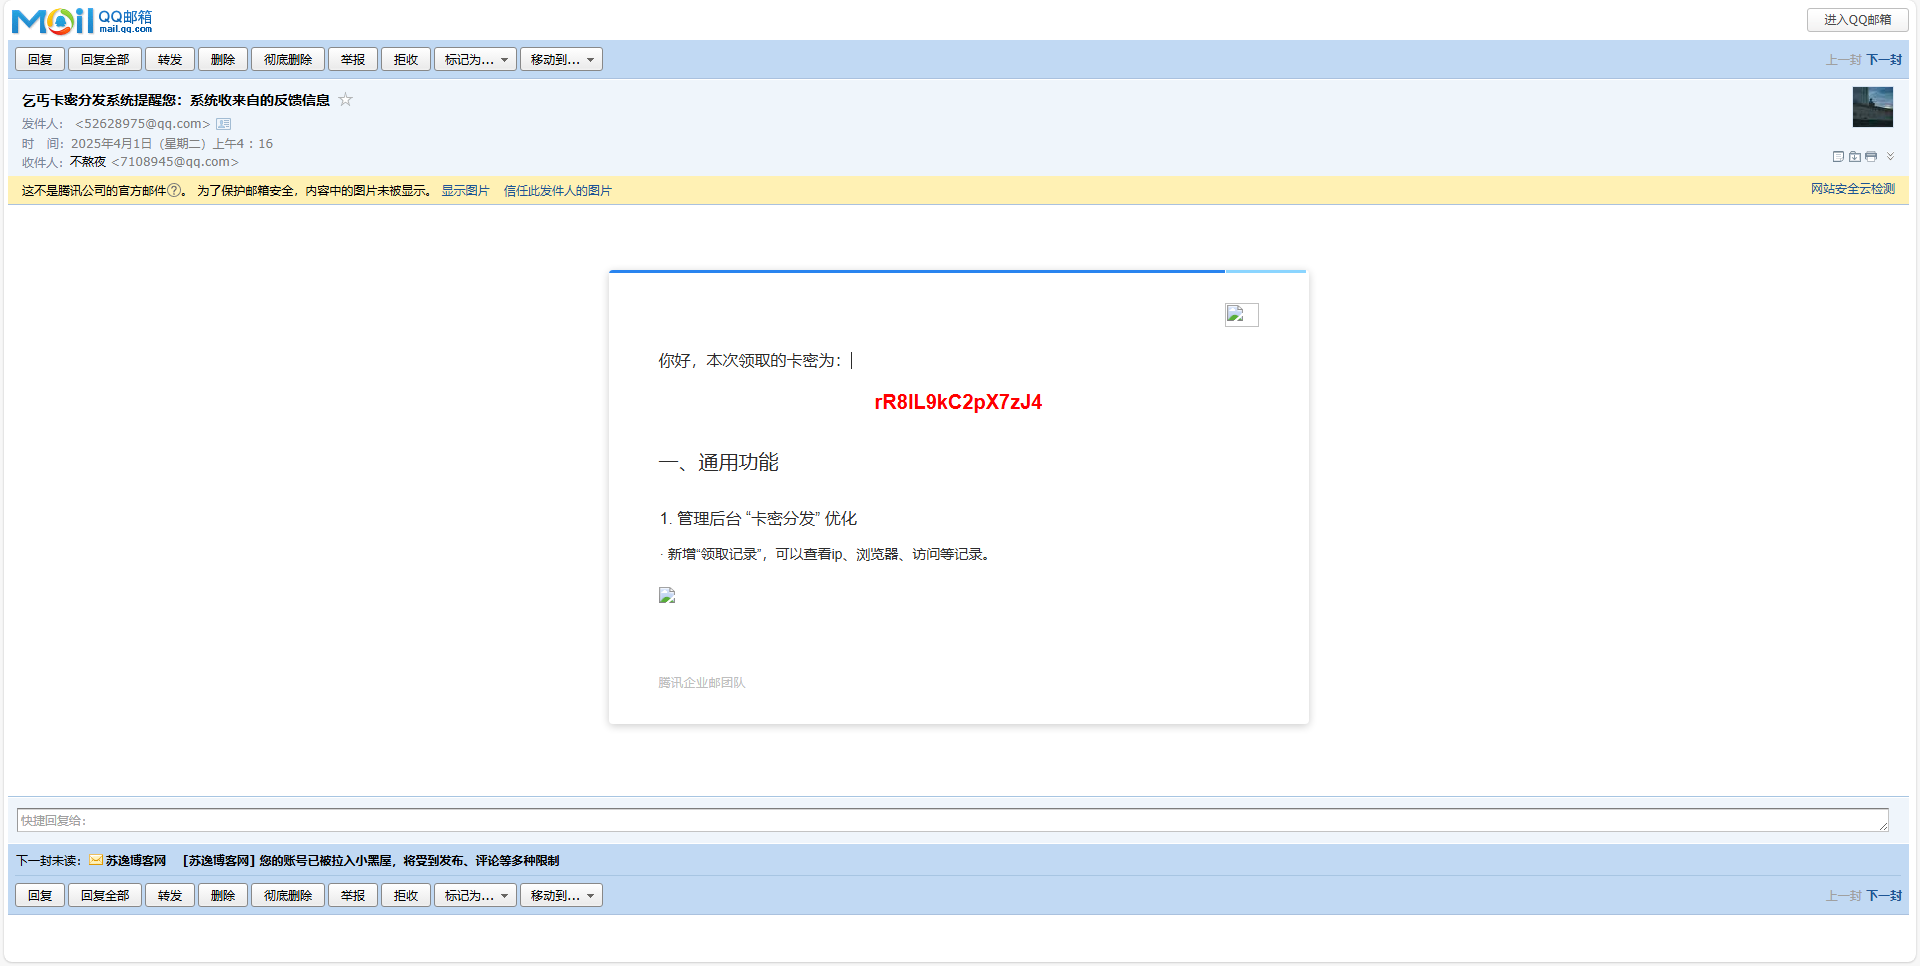Print the email with the printer icon

tap(1871, 156)
